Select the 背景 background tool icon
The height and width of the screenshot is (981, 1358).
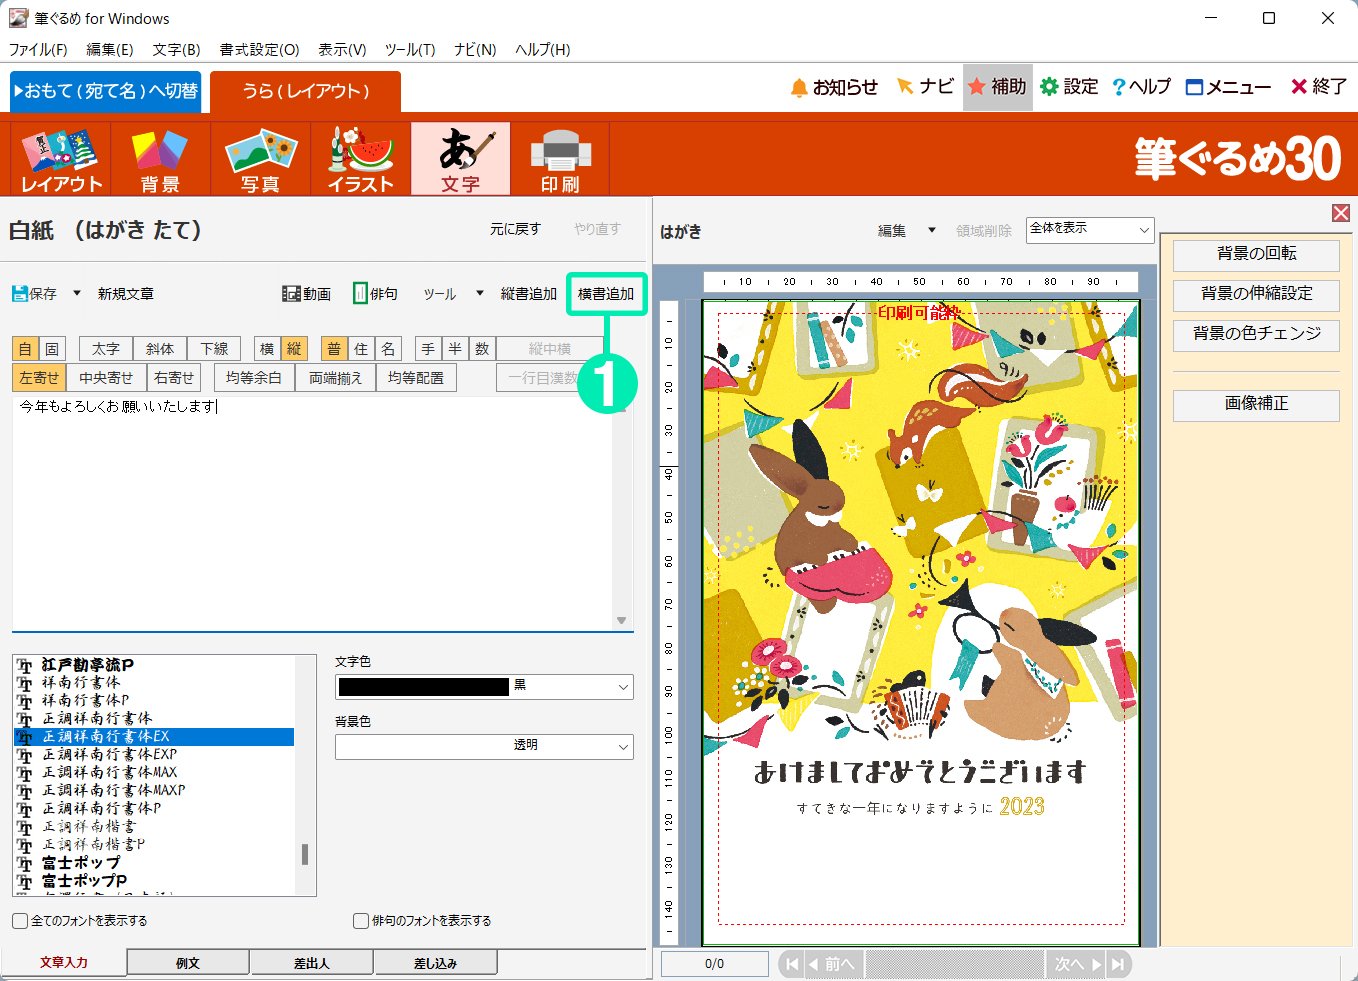pyautogui.click(x=160, y=159)
